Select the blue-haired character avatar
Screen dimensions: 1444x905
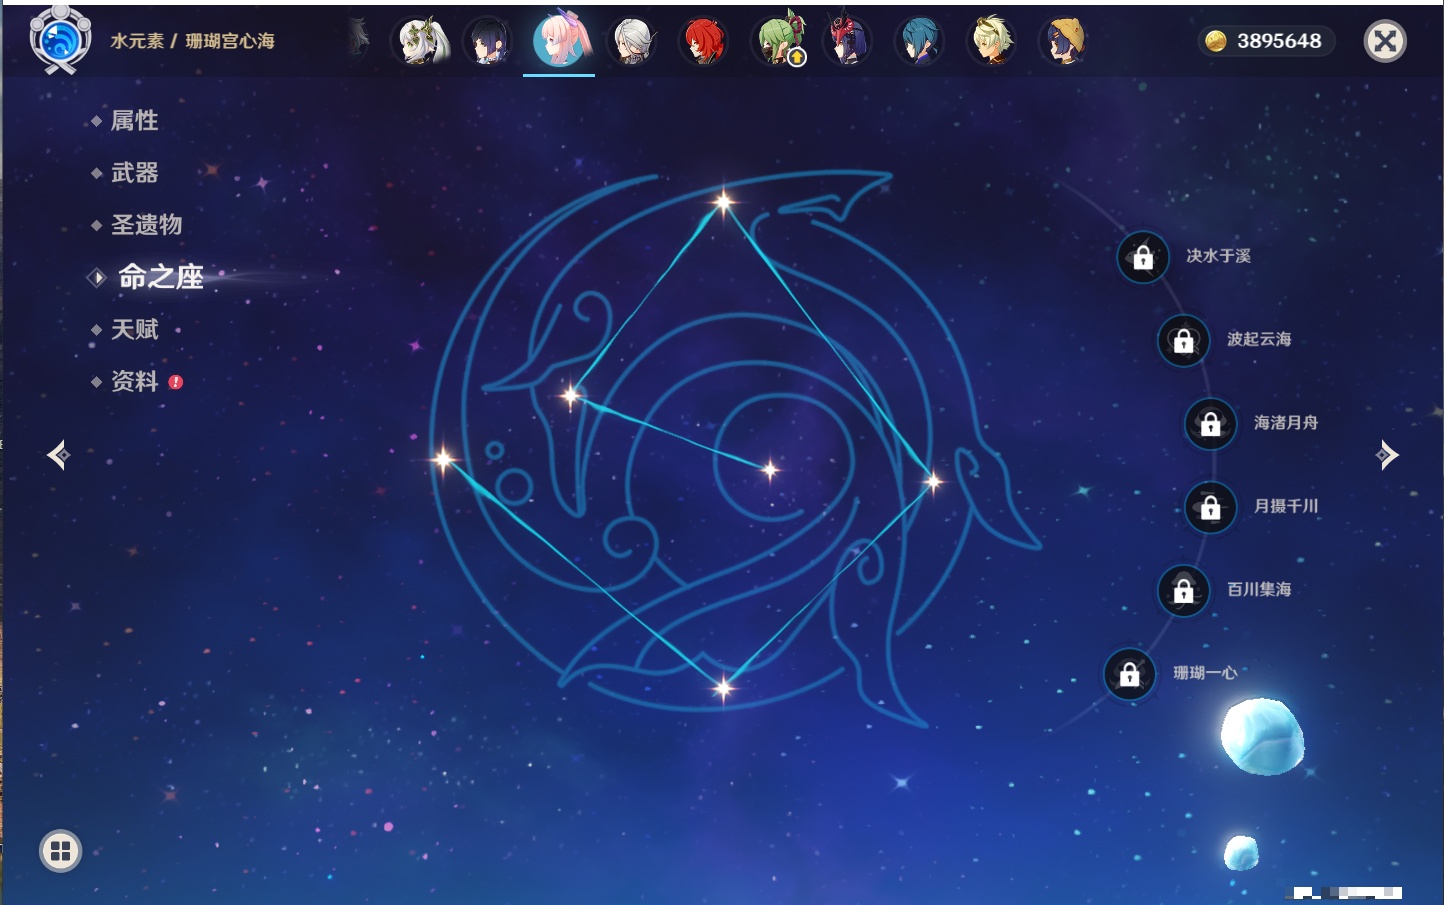point(920,41)
